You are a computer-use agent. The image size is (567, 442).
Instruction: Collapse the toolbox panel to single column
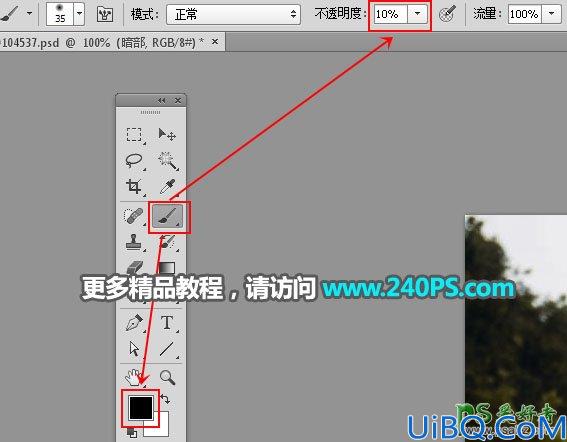[162, 101]
